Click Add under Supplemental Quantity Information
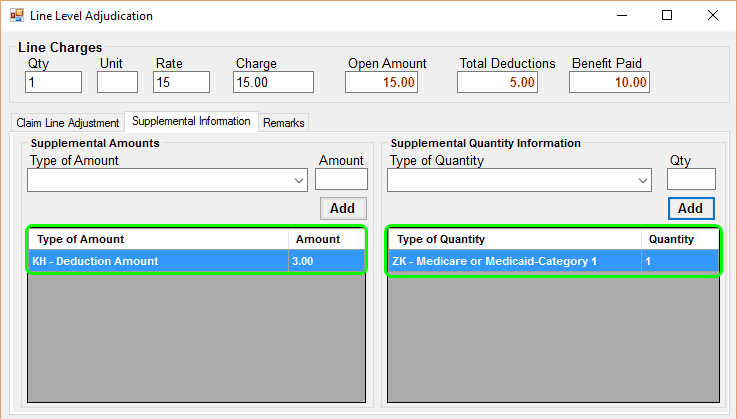The height and width of the screenshot is (419, 737). [x=691, y=208]
